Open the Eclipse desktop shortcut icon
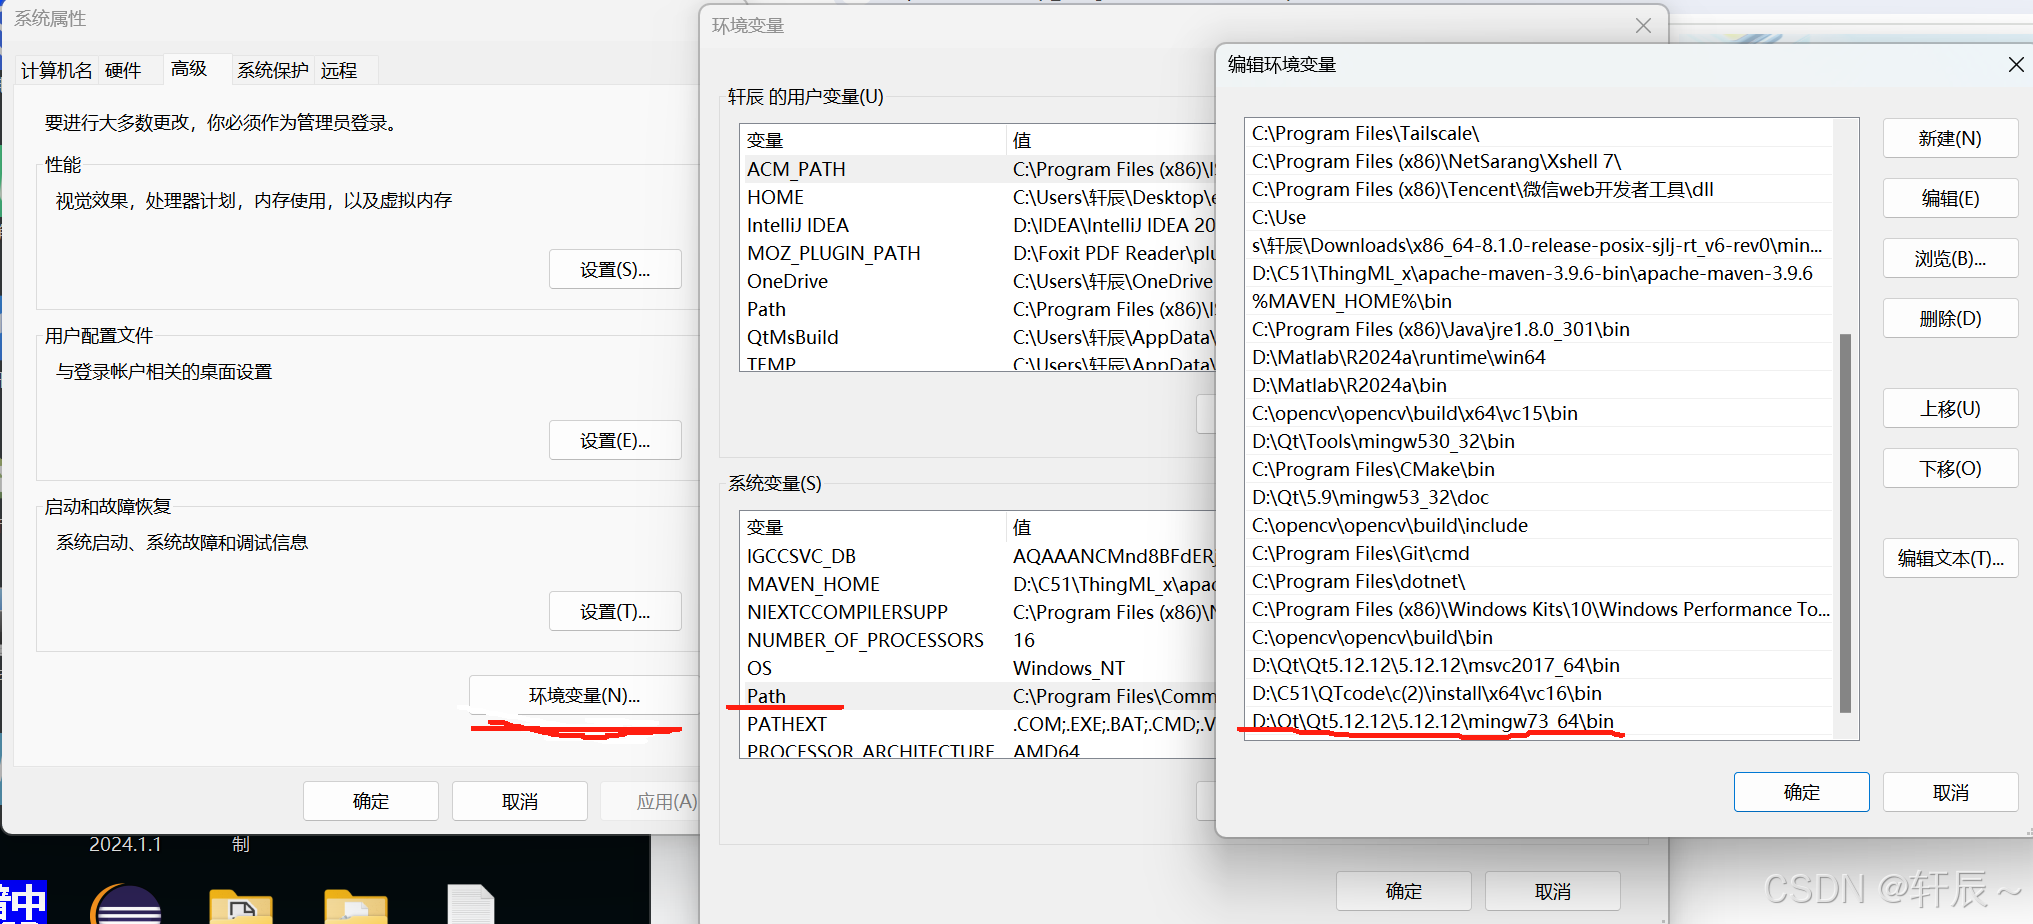Screen dimensions: 2033x924 [x=127, y=904]
